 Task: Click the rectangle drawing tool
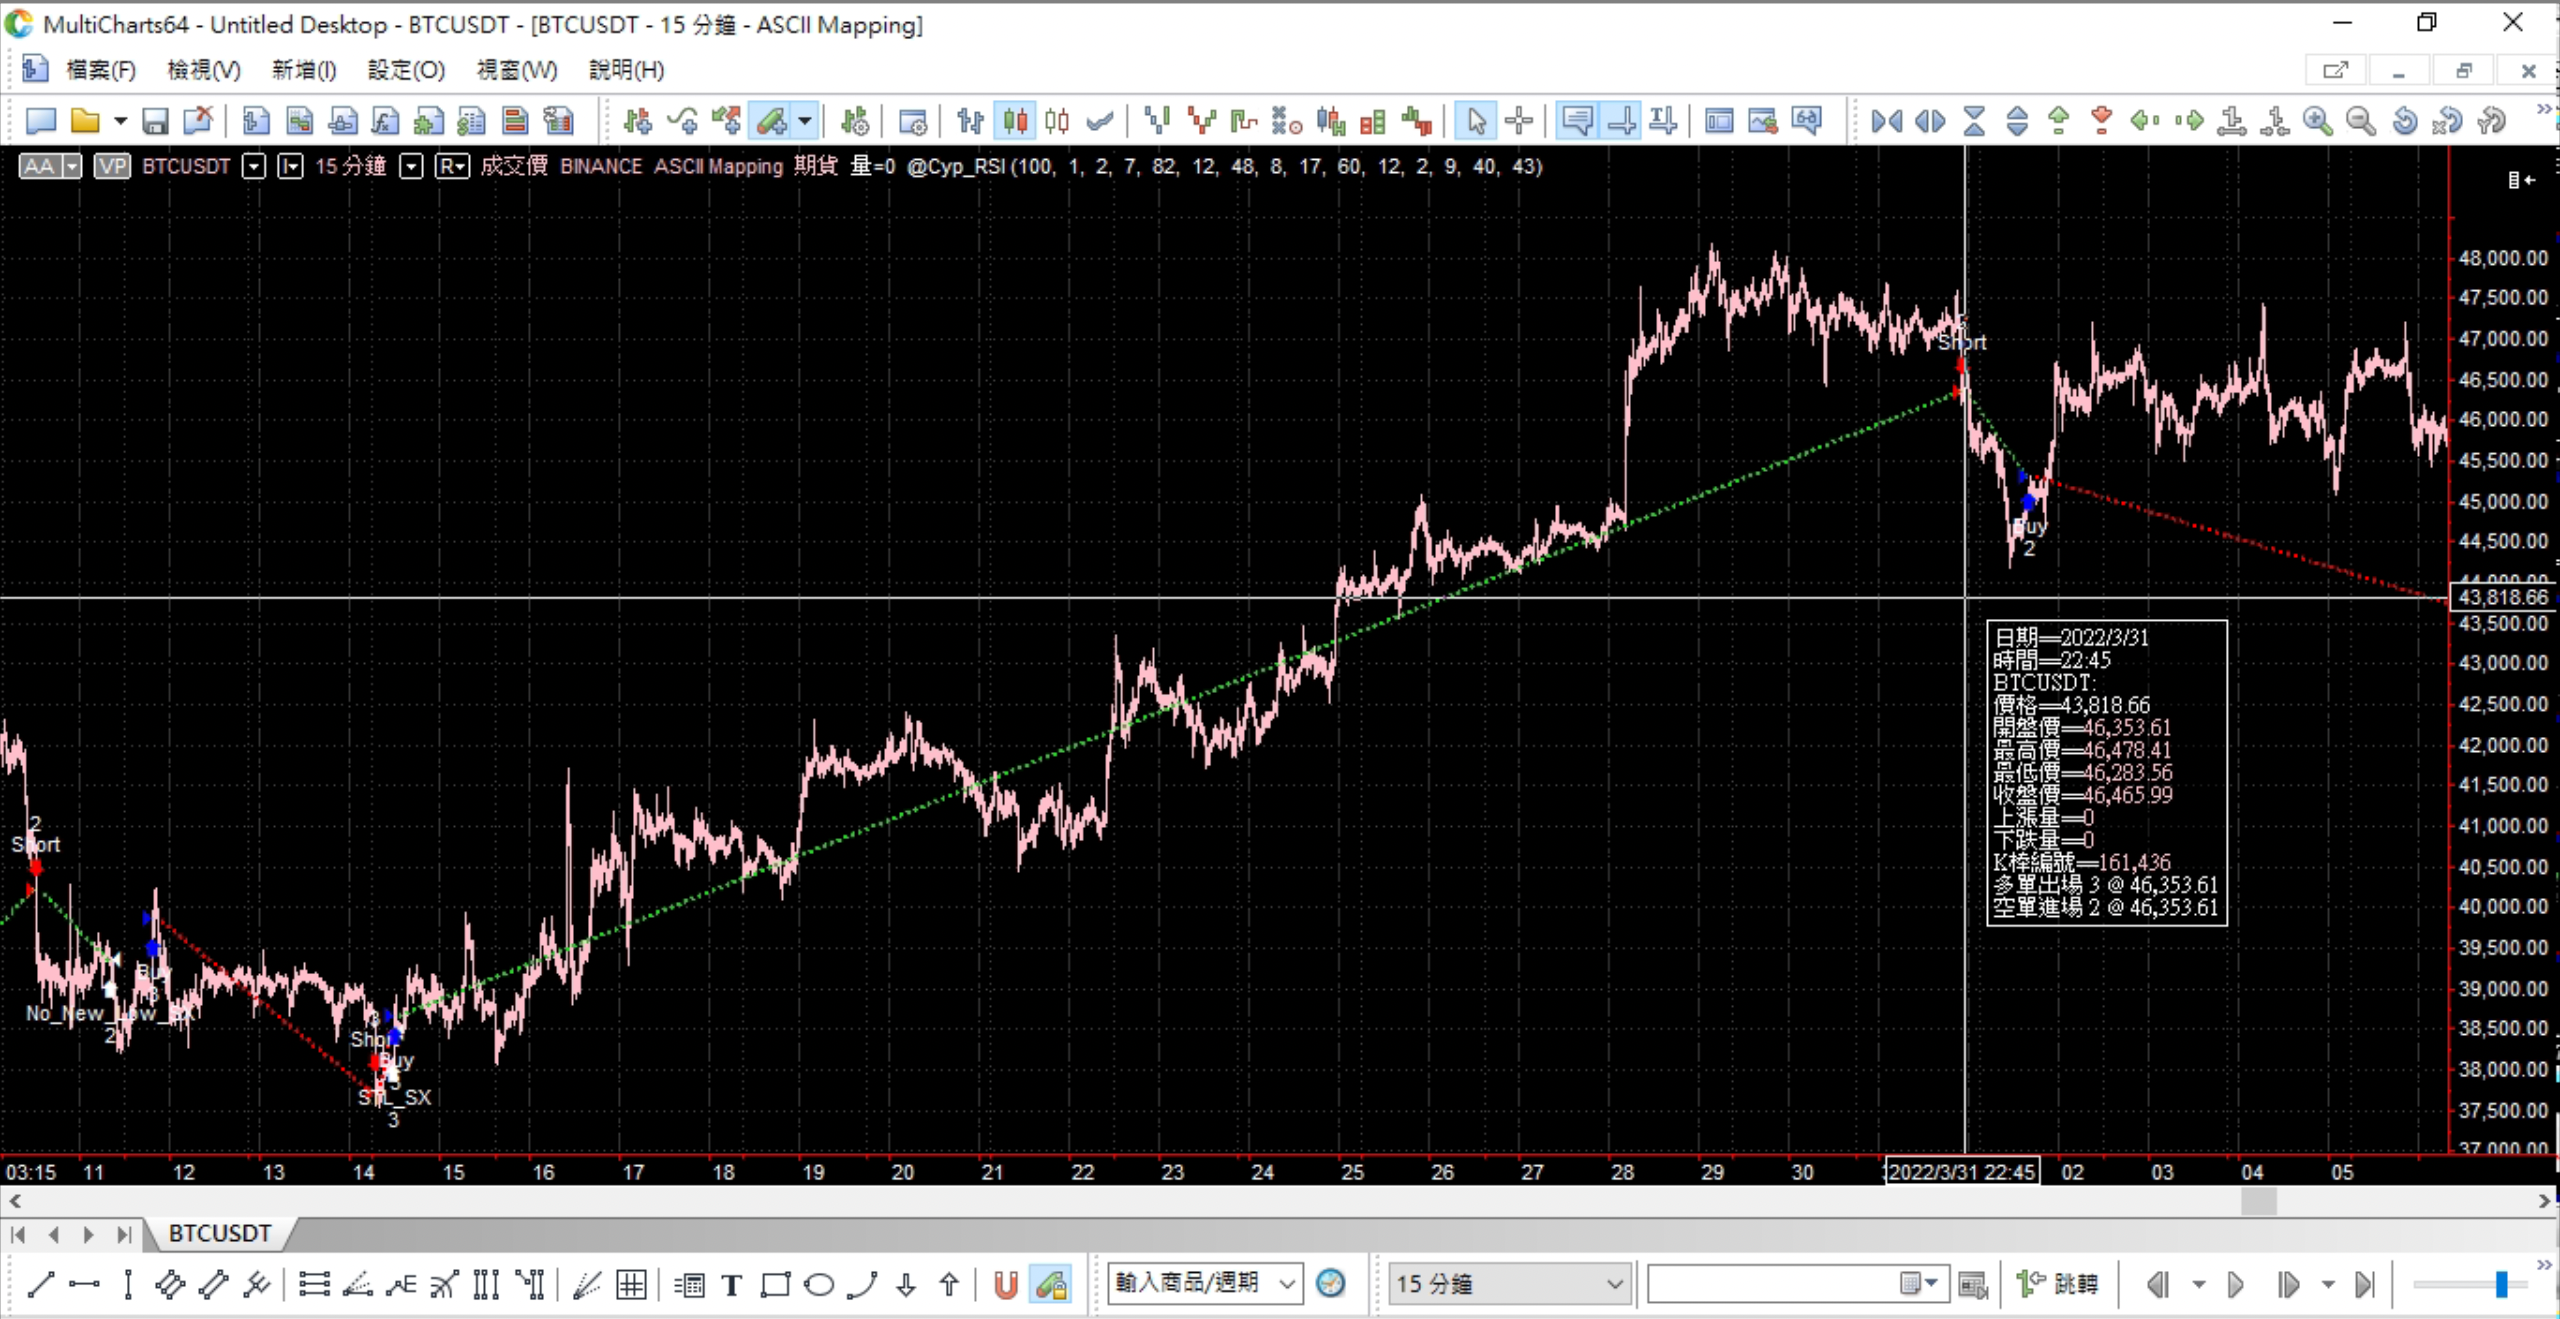click(x=775, y=1285)
